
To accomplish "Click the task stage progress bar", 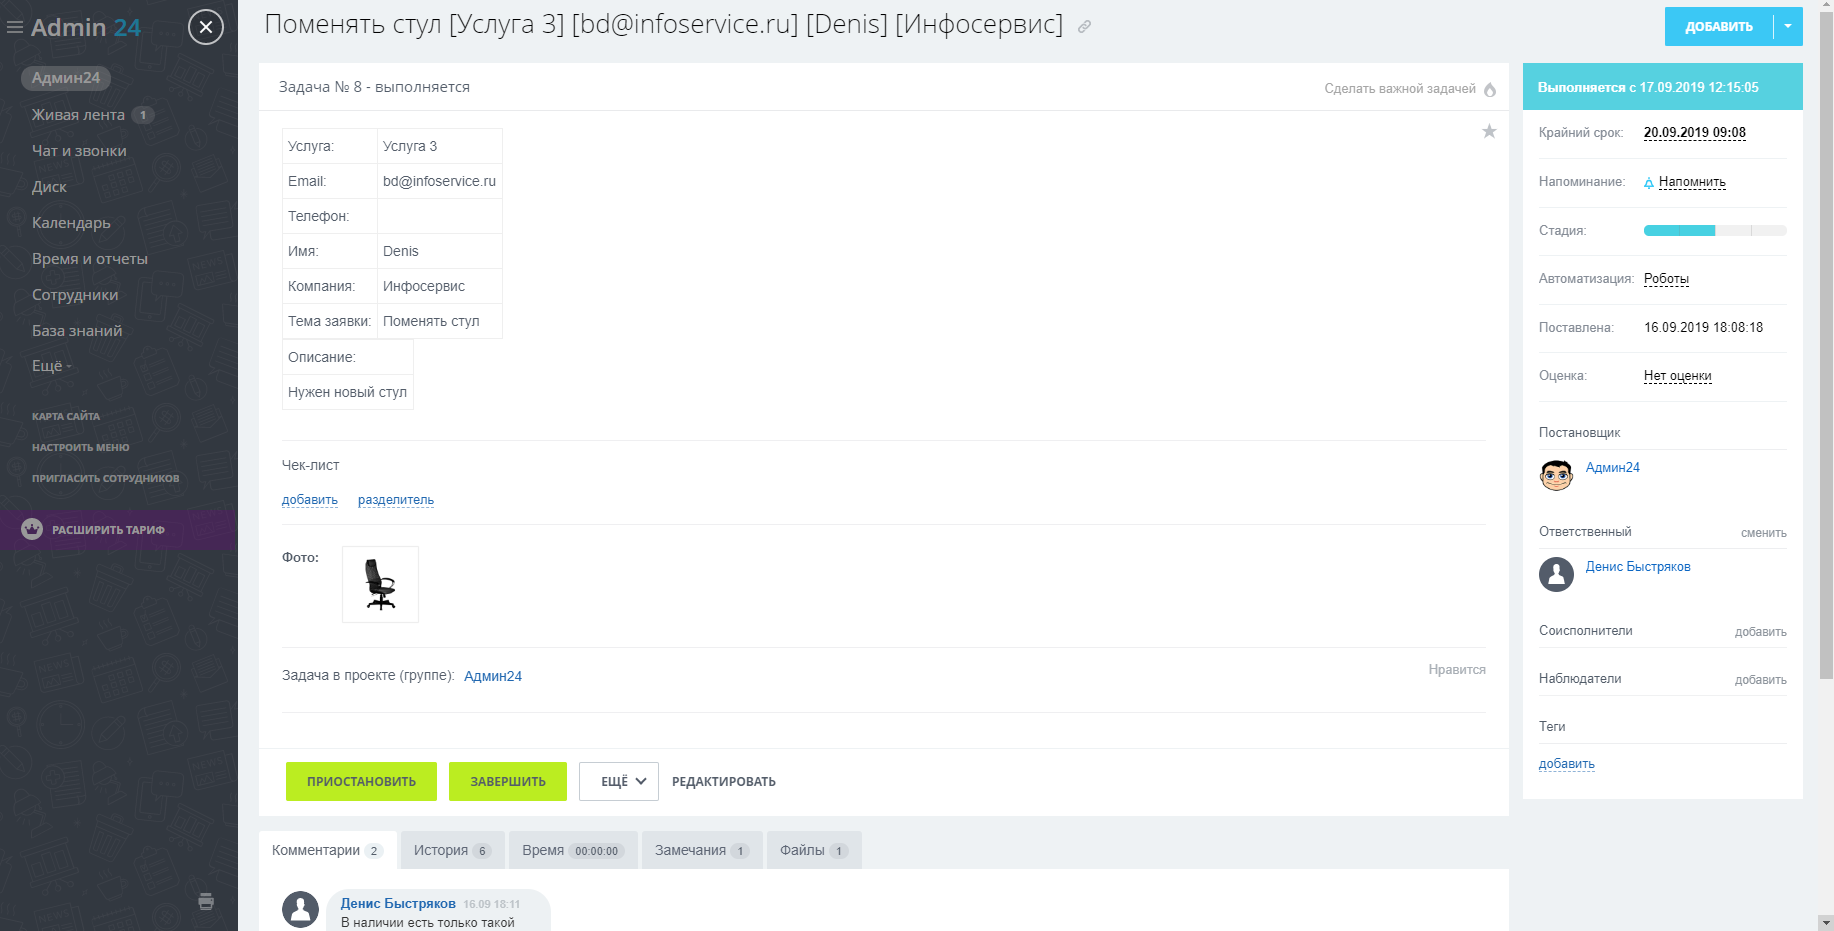I will coord(1714,231).
